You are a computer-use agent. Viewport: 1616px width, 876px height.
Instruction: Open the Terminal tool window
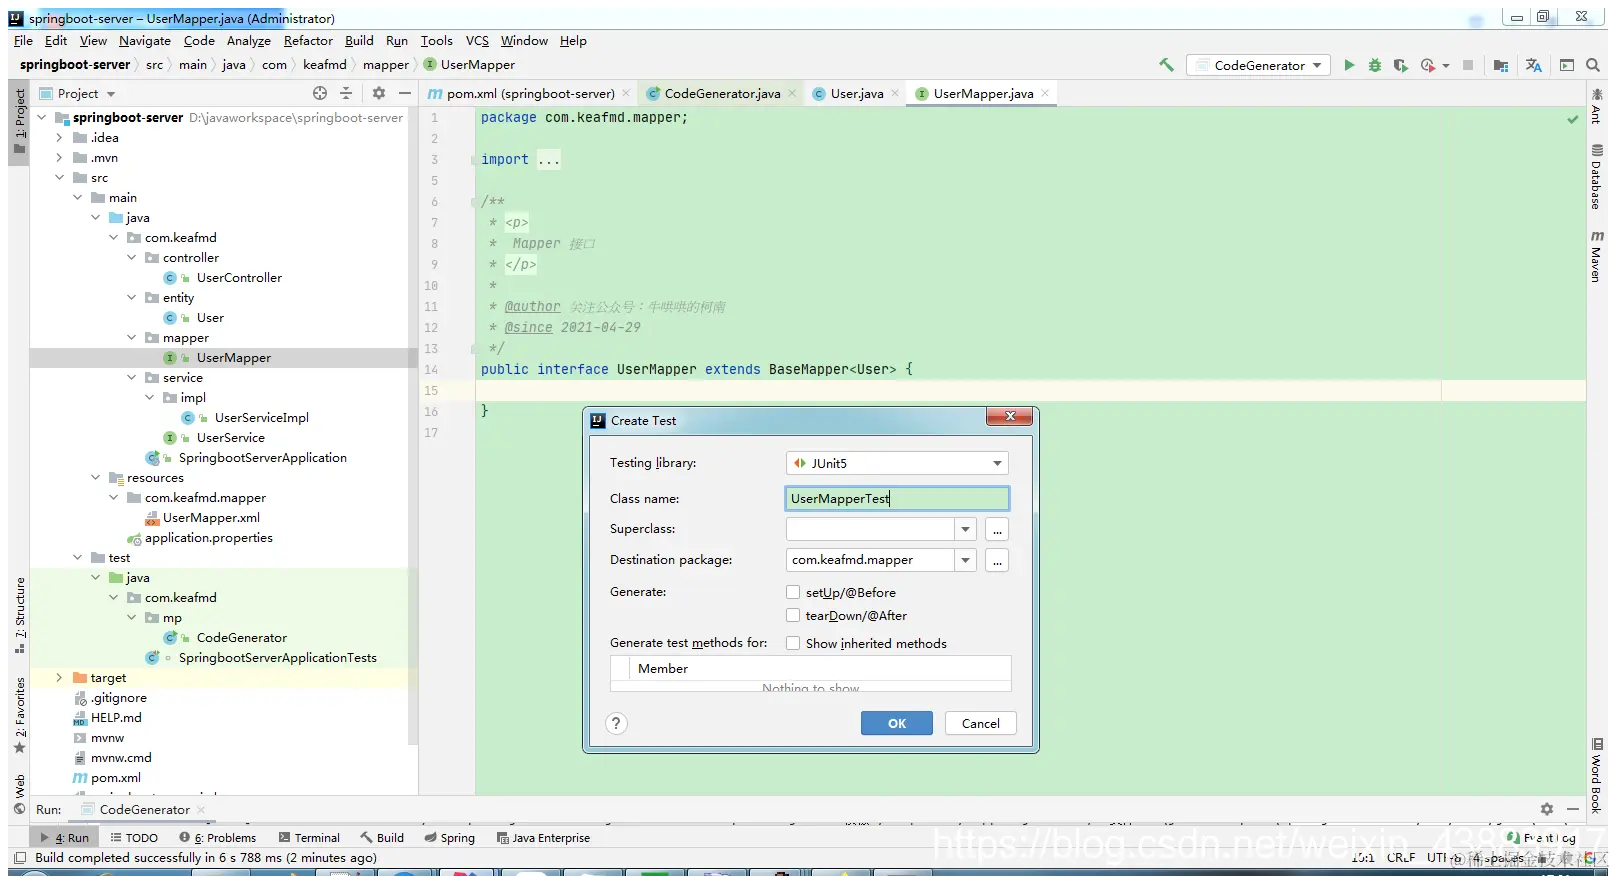pos(310,838)
